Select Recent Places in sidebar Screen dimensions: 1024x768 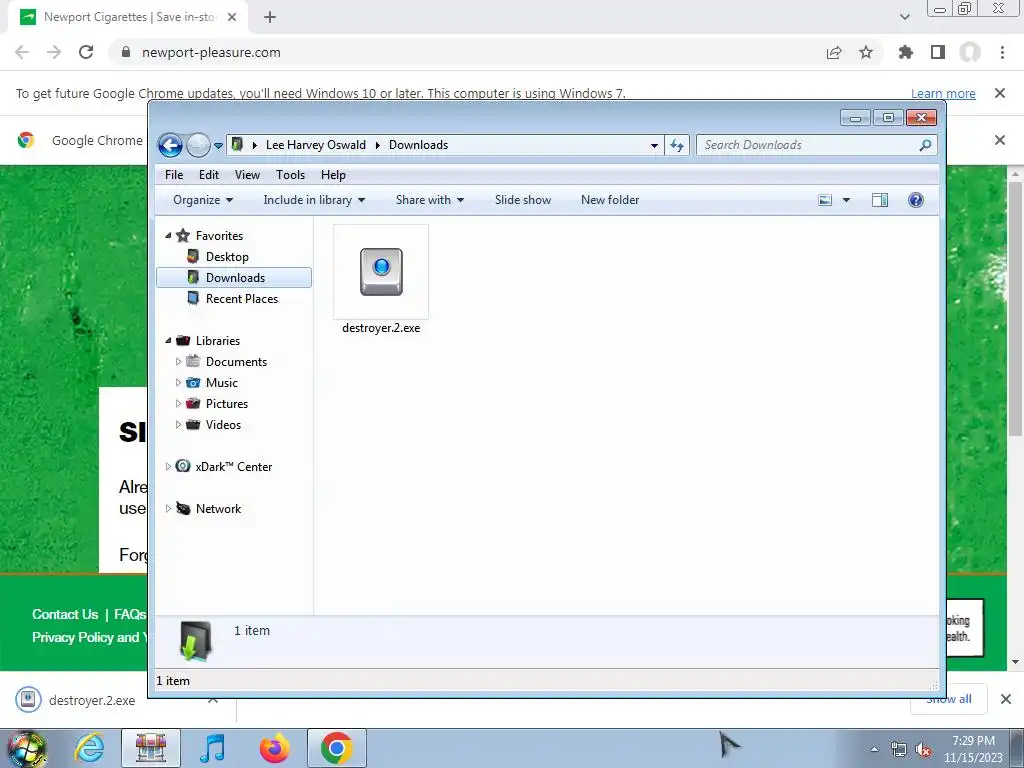[x=242, y=298]
